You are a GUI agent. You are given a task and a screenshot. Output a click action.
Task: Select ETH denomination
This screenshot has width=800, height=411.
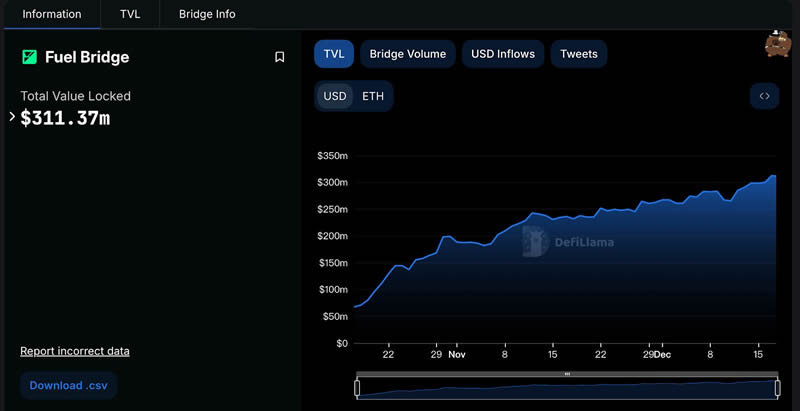point(372,96)
